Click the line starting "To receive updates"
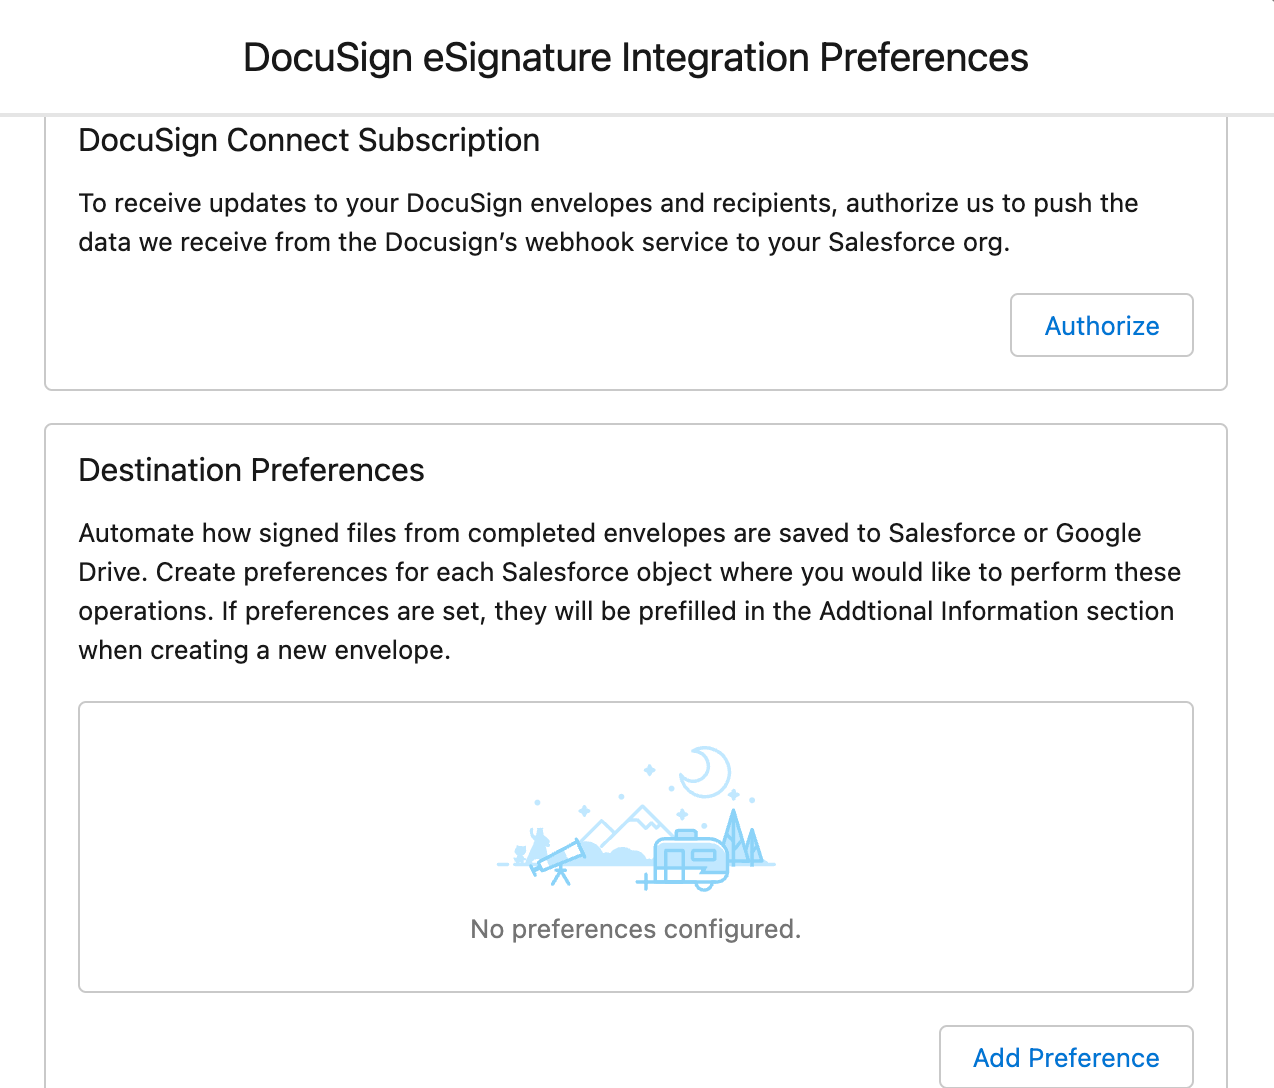This screenshot has height=1088, width=1274. (x=608, y=203)
